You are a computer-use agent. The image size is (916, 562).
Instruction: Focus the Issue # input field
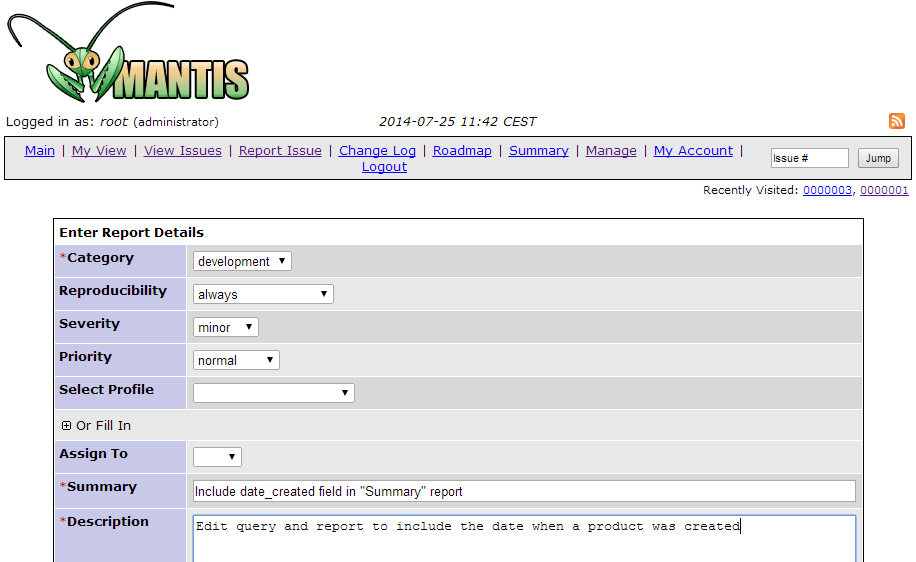click(x=809, y=158)
